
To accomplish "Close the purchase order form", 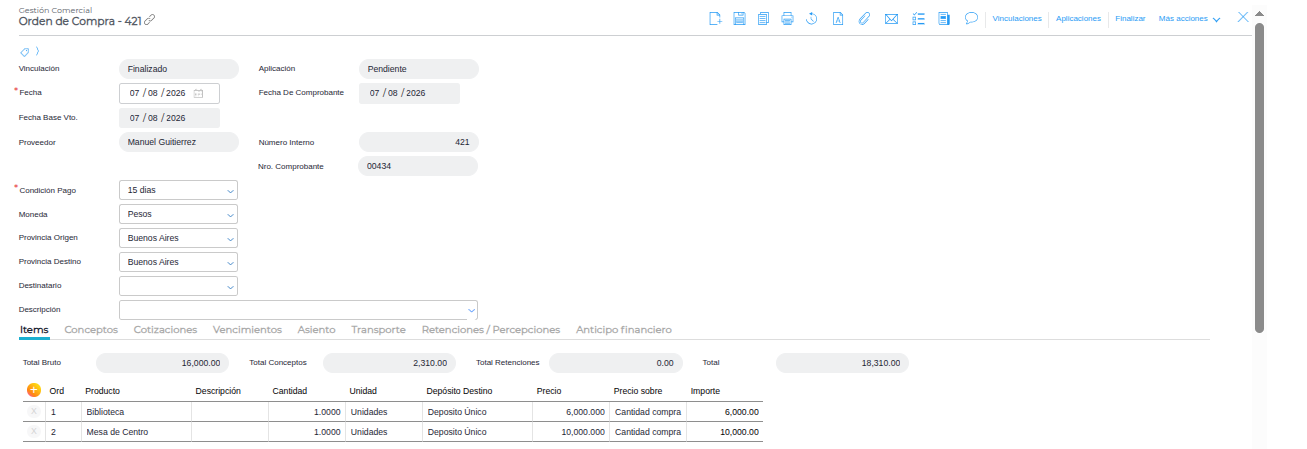I will [x=1244, y=17].
